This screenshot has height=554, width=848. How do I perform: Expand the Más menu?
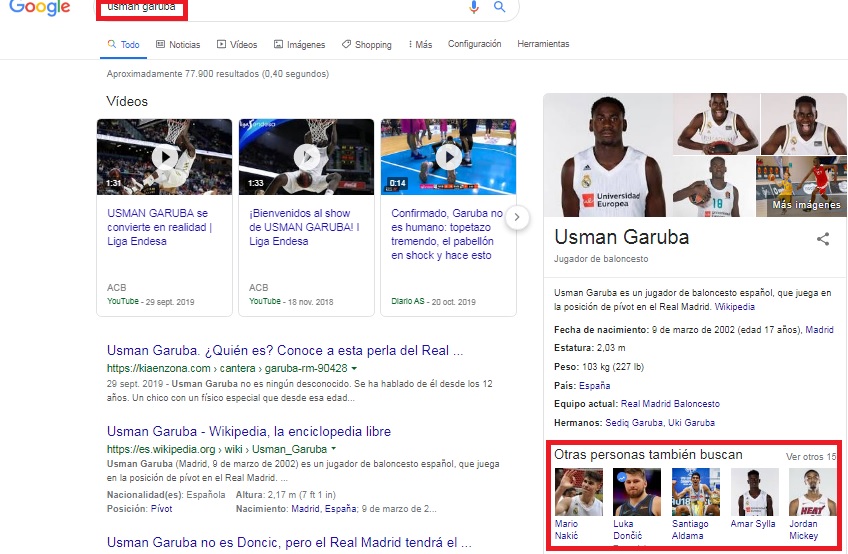click(x=420, y=44)
